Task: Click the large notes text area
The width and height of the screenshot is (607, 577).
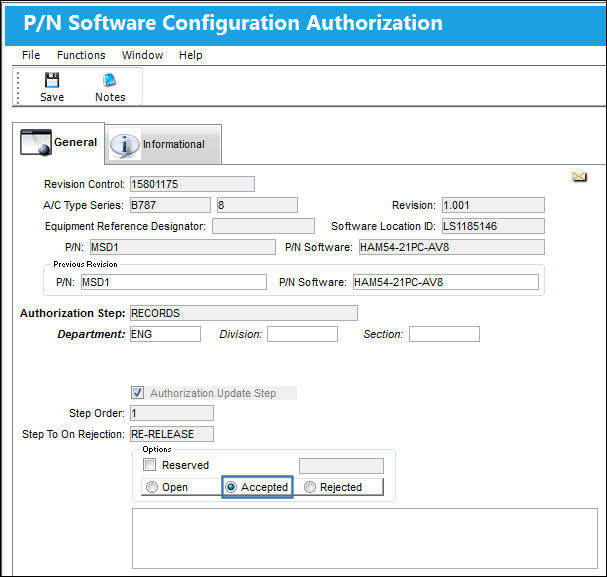Action: pyautogui.click(x=365, y=538)
